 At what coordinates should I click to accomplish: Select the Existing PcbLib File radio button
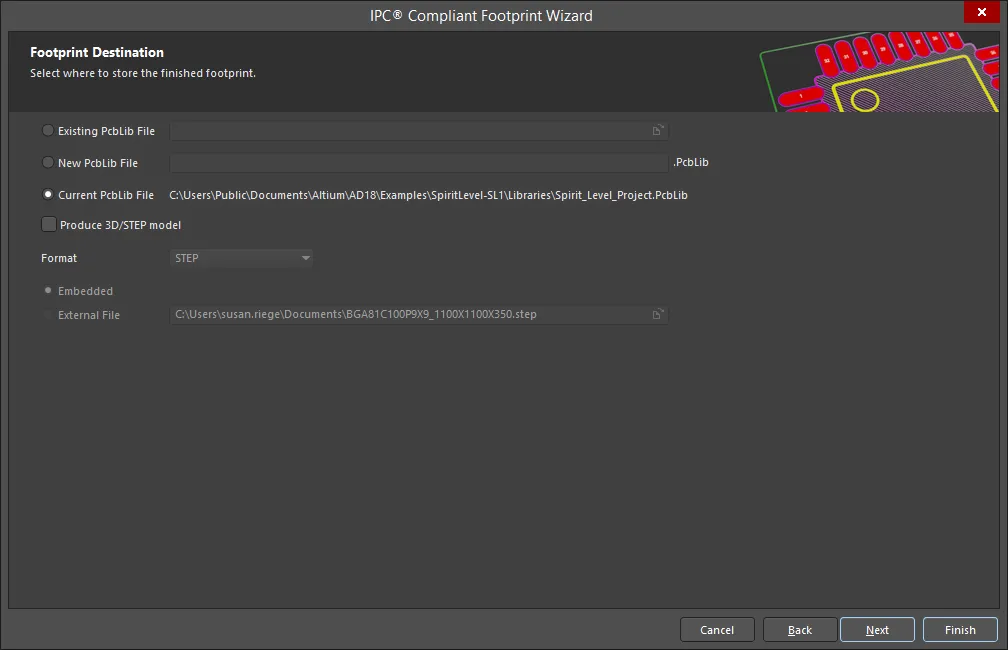pos(48,131)
